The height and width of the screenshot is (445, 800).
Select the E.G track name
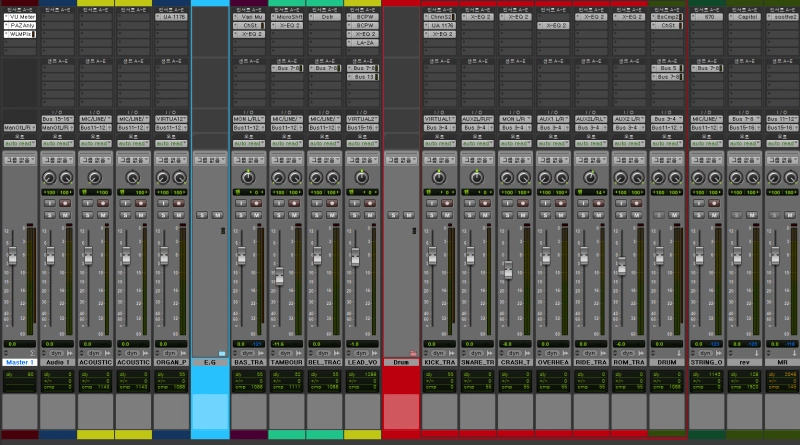(x=209, y=362)
